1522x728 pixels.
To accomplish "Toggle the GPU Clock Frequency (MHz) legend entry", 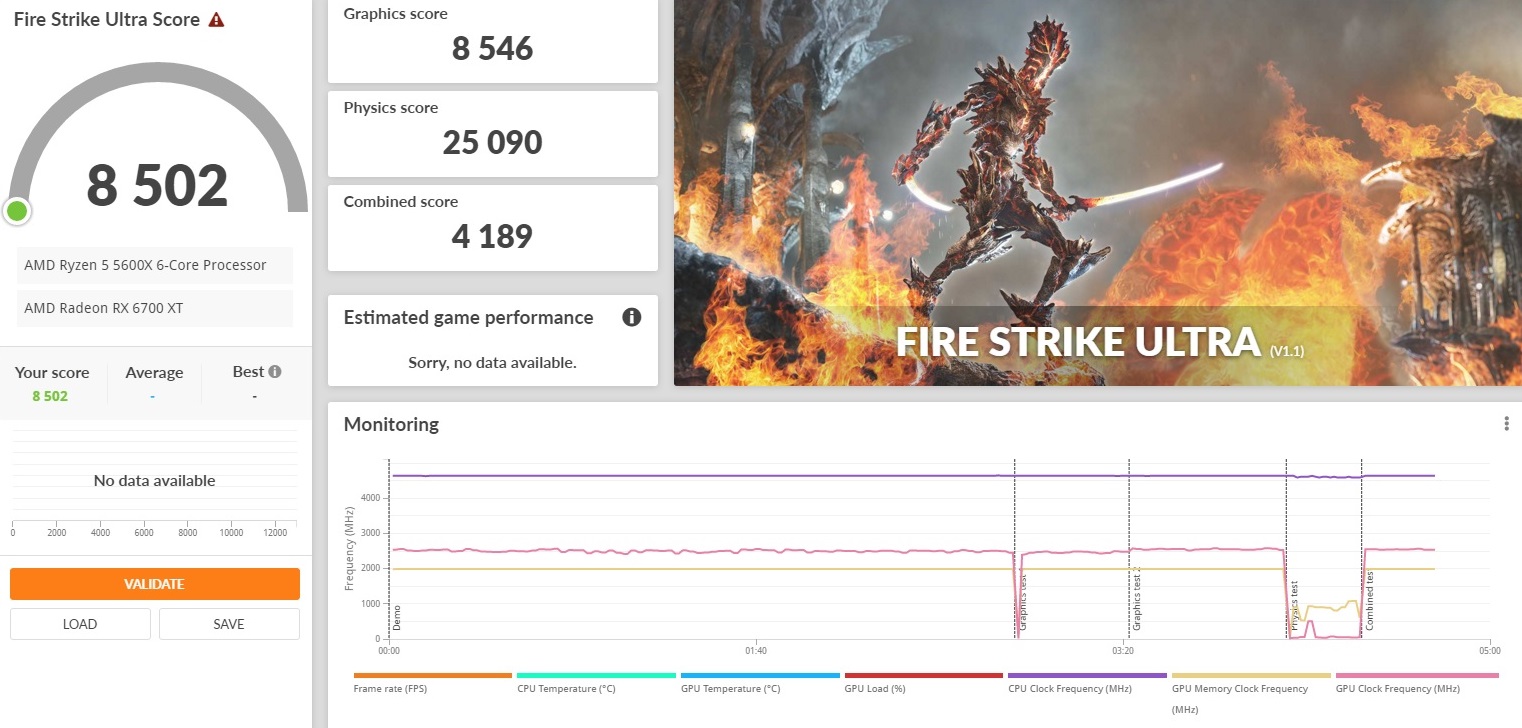I will 1417,683.
